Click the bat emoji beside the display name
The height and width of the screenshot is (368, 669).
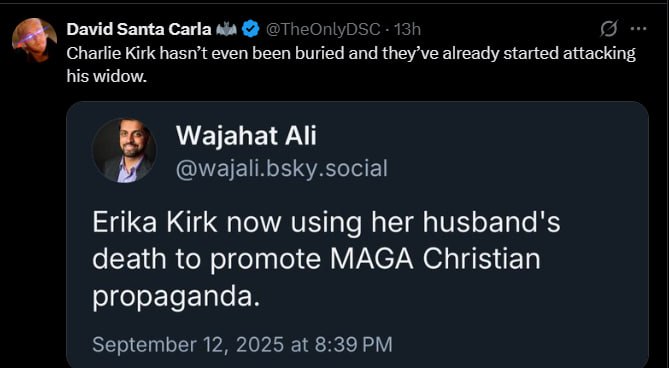(226, 29)
